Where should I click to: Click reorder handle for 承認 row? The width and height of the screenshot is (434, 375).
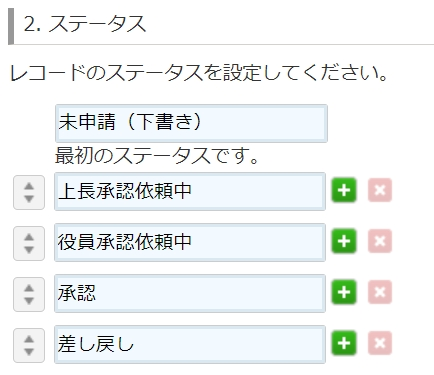coord(29,294)
